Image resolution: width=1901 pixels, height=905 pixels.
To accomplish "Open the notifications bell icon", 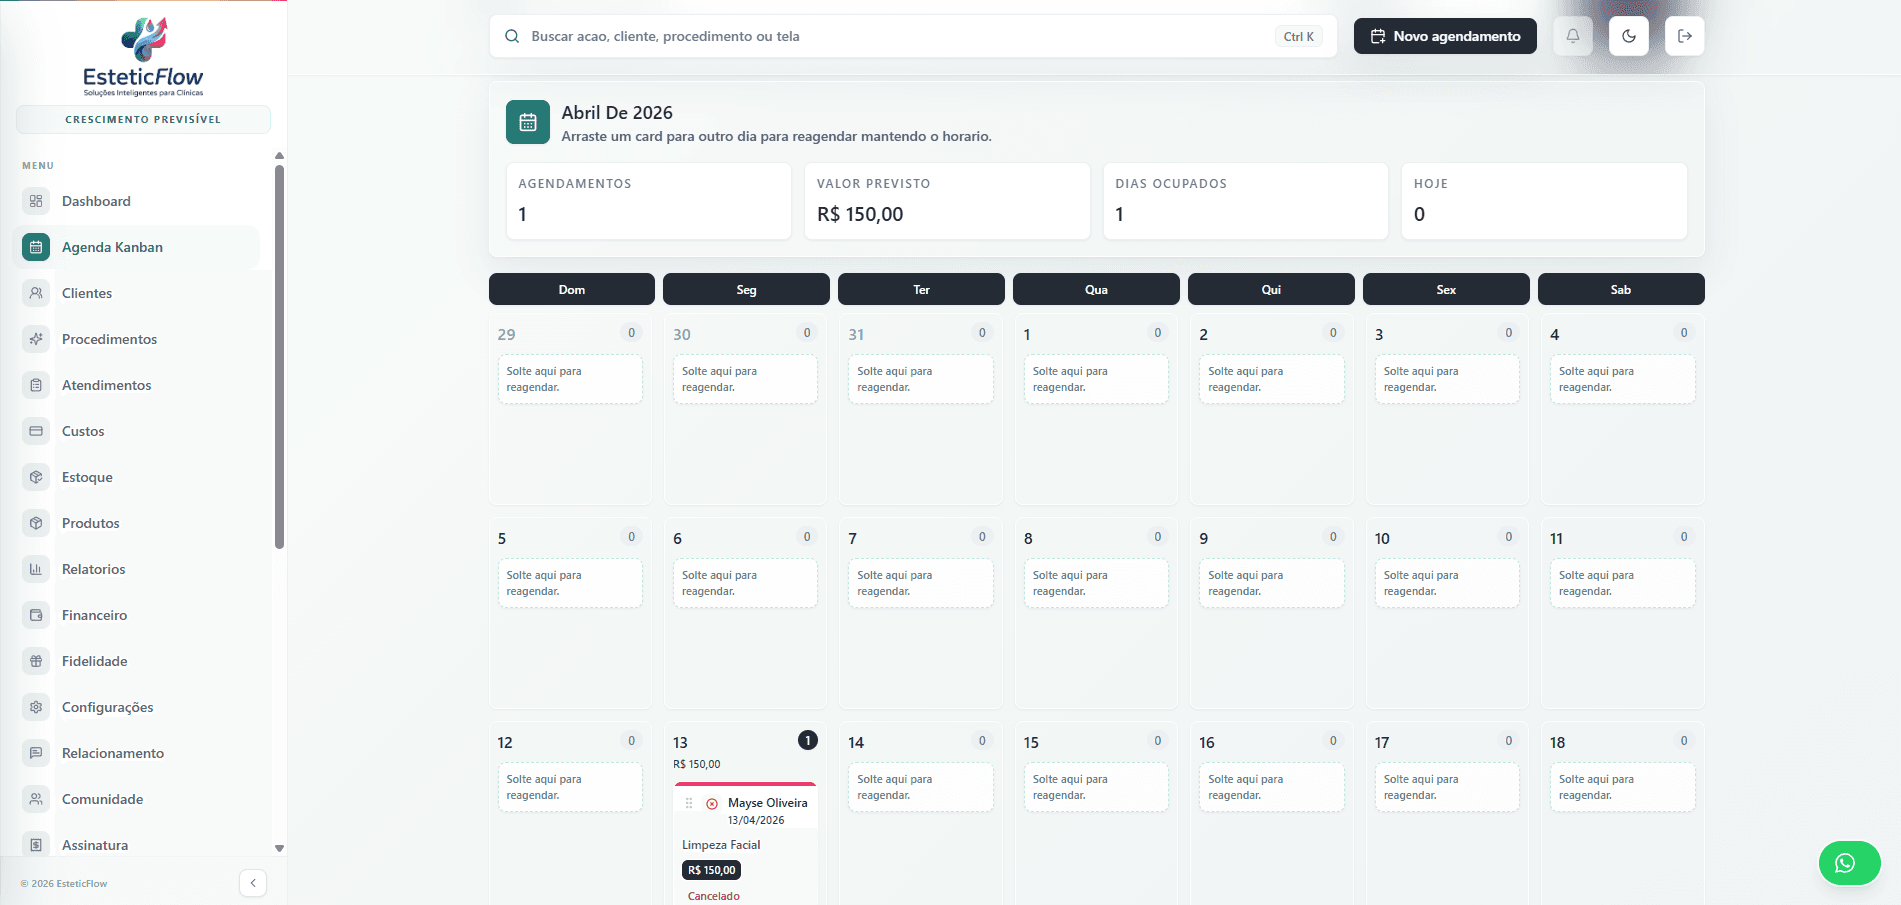I will (1572, 35).
